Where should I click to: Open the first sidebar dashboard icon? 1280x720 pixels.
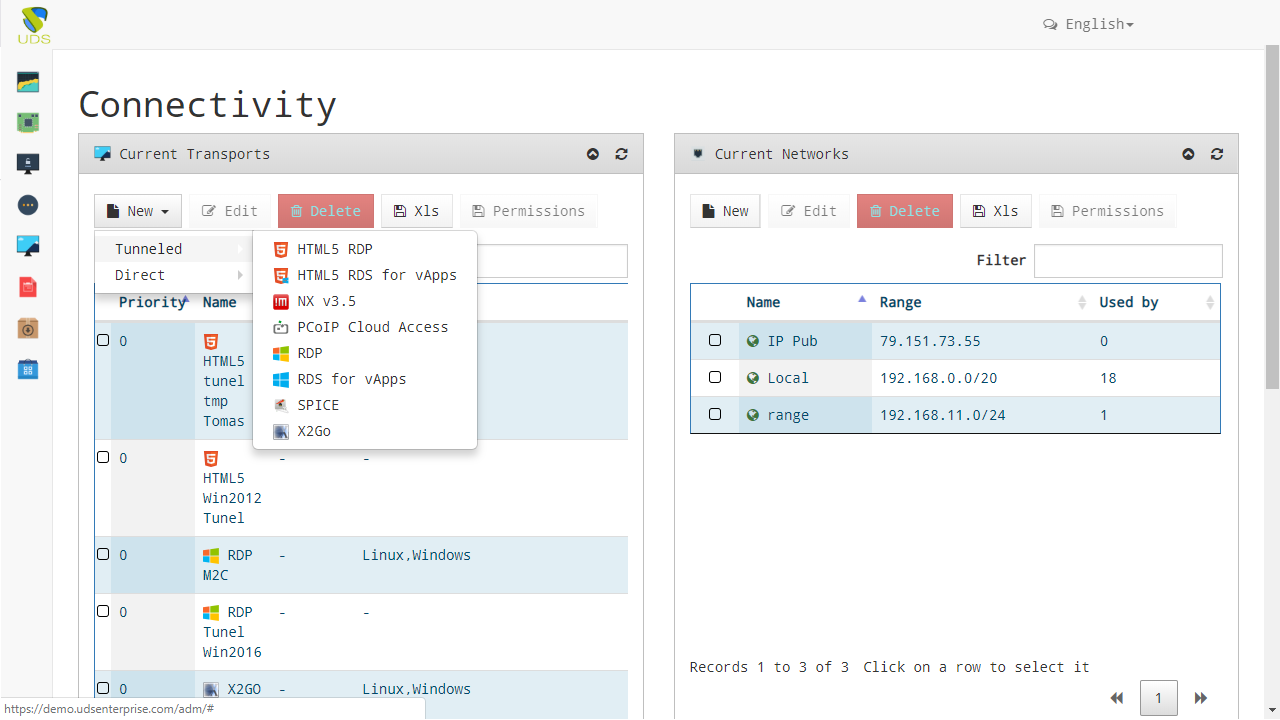coord(28,82)
